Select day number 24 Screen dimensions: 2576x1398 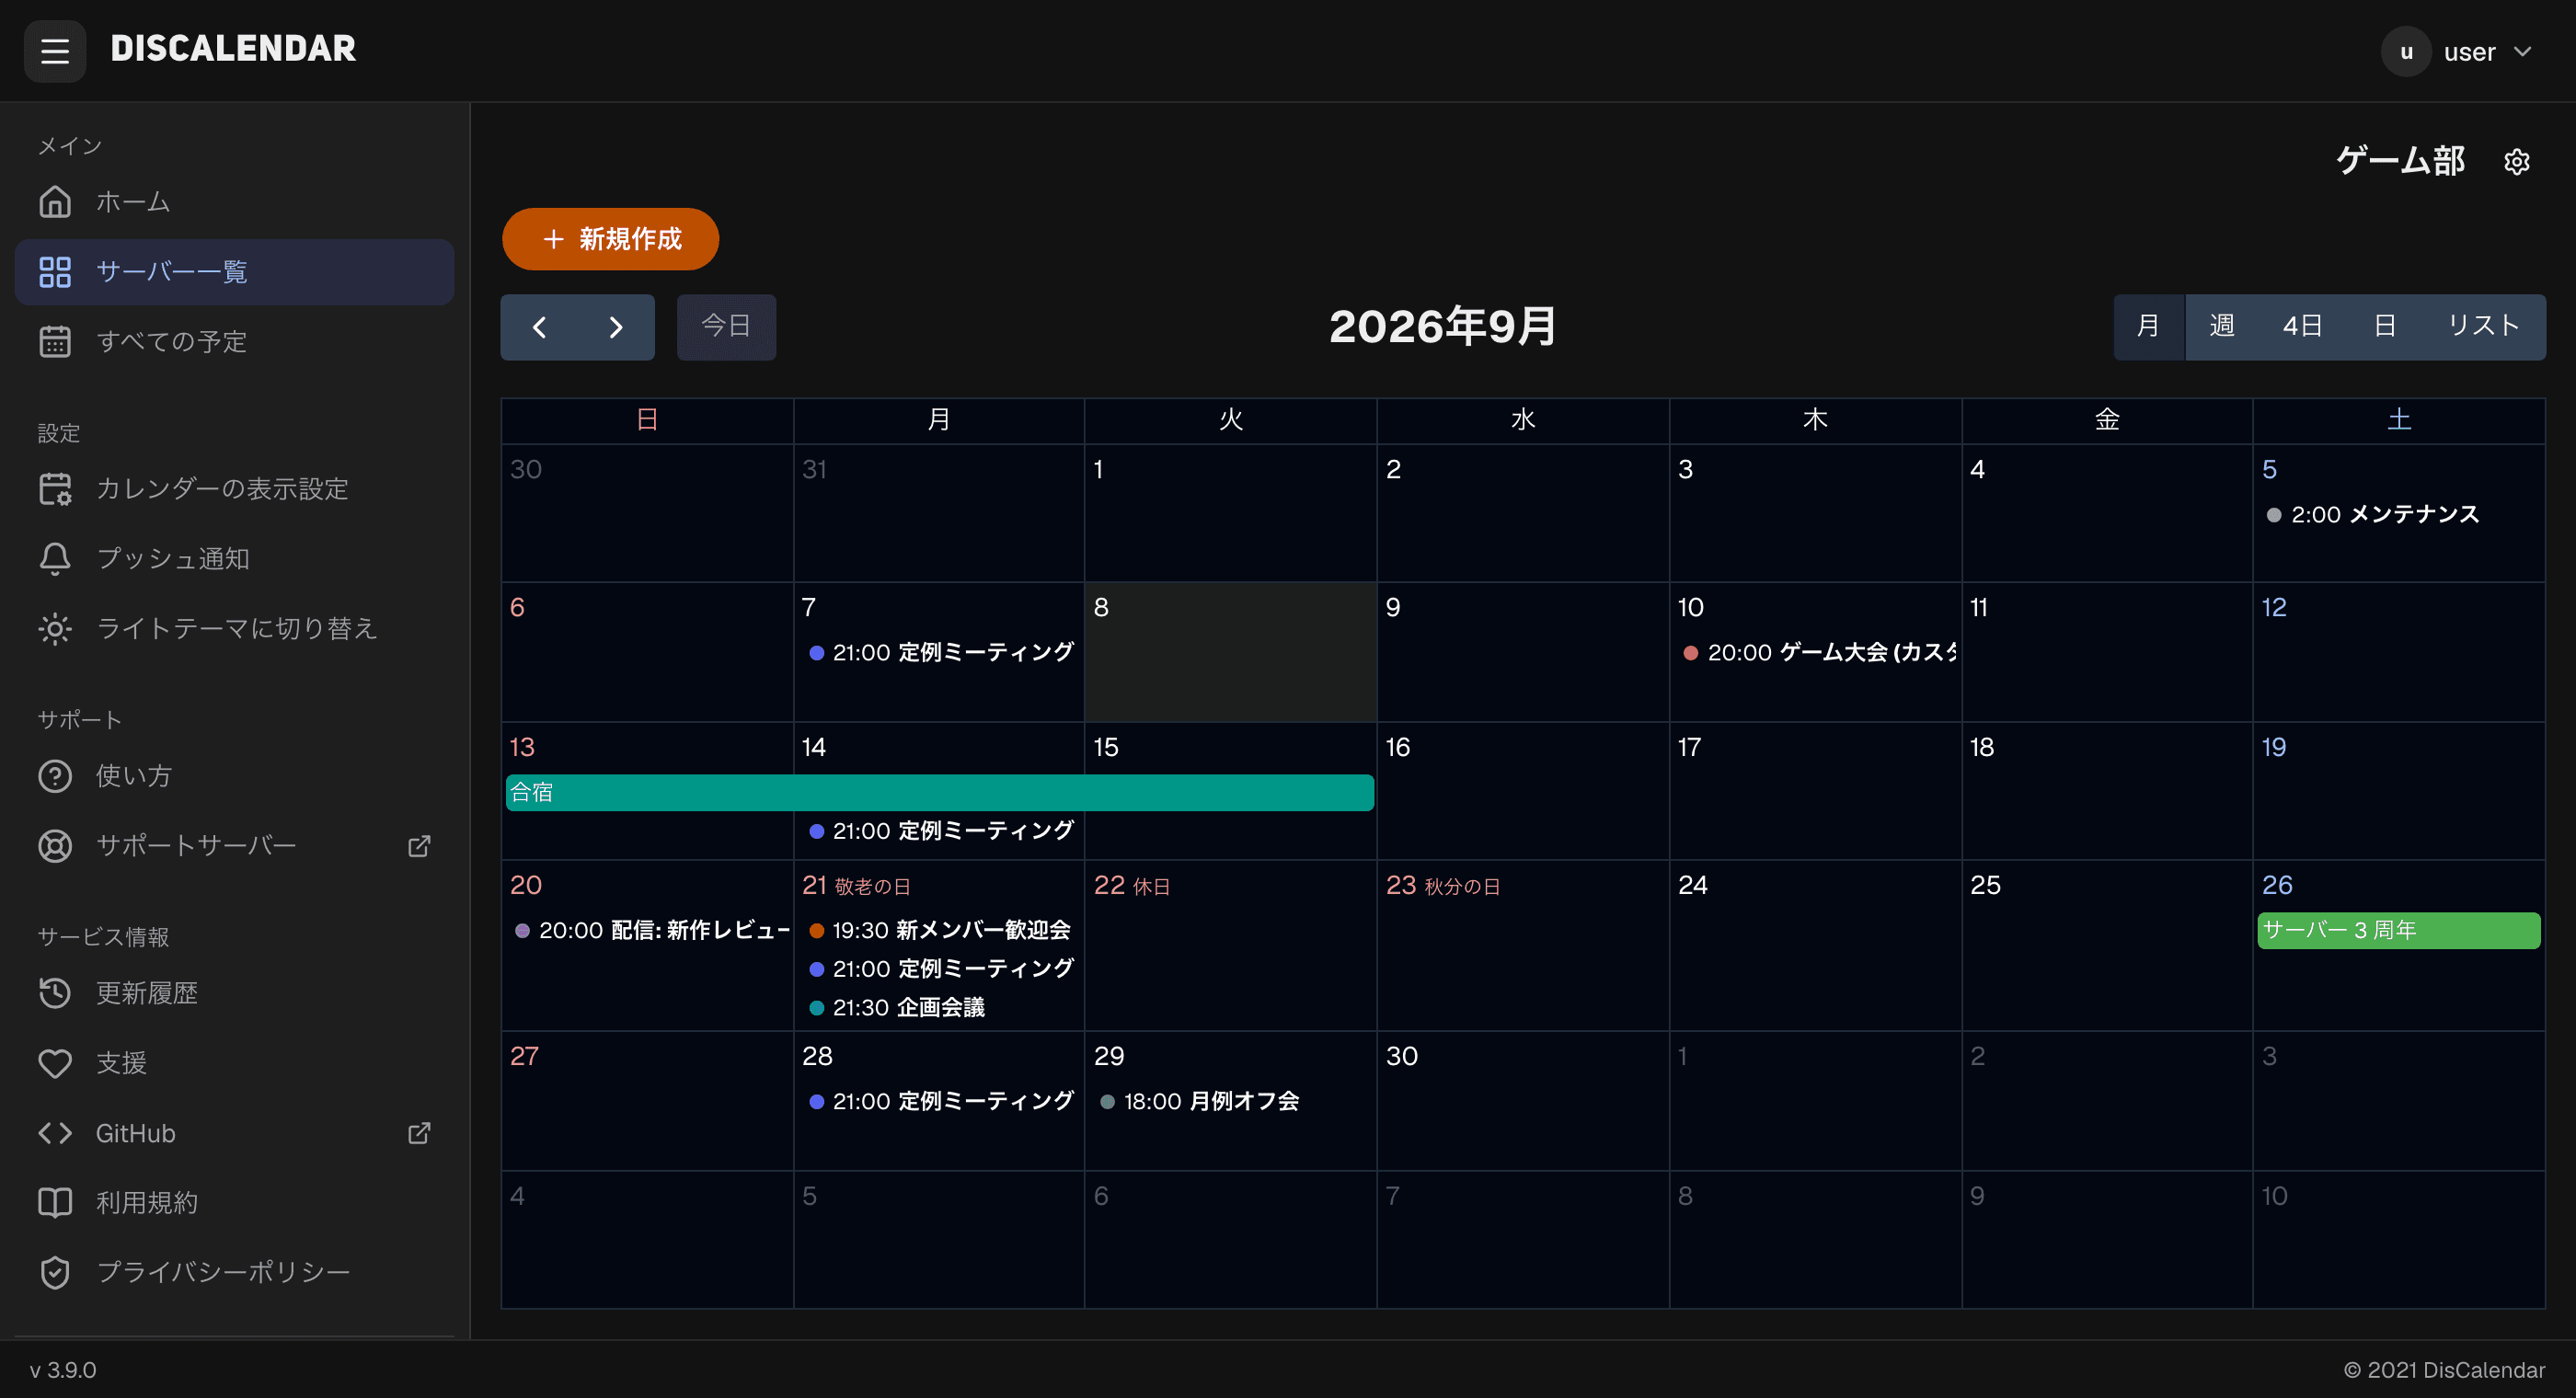[x=1692, y=885]
